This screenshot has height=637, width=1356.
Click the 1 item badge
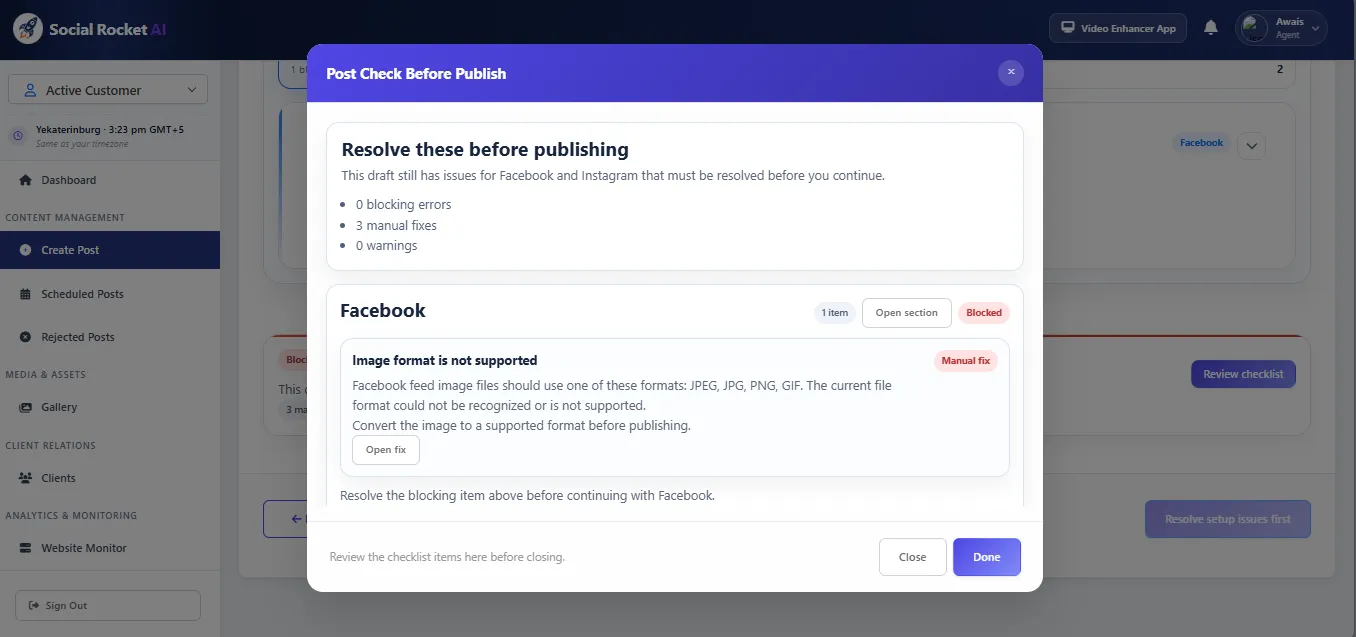[834, 313]
